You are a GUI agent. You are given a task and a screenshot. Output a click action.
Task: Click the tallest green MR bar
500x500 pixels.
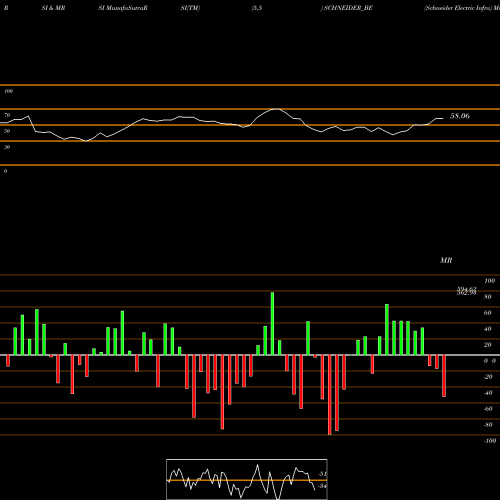coord(272,323)
